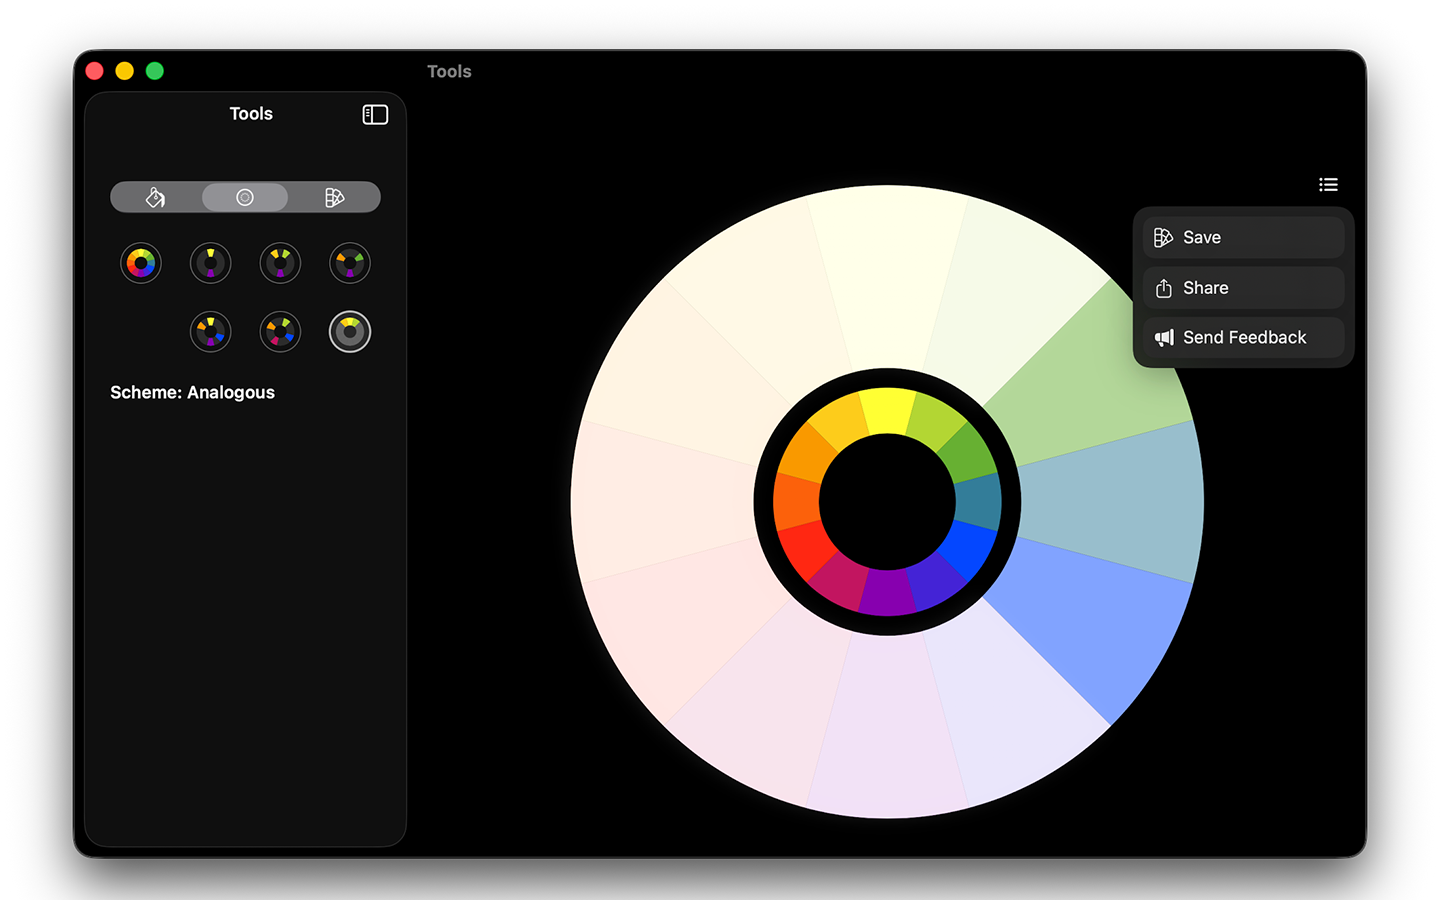Select the color wheel tab
The height and width of the screenshot is (900, 1440).
pos(245,197)
